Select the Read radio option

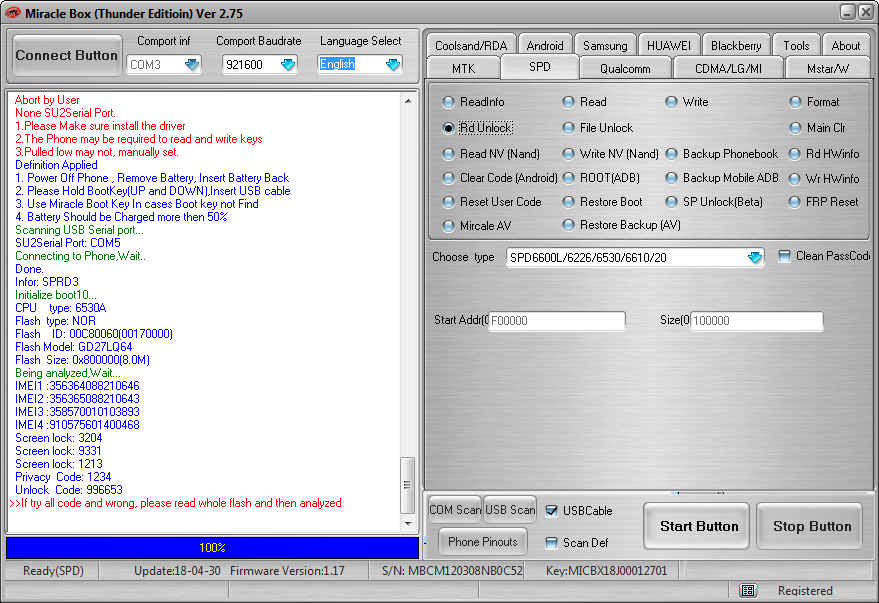pos(585,102)
